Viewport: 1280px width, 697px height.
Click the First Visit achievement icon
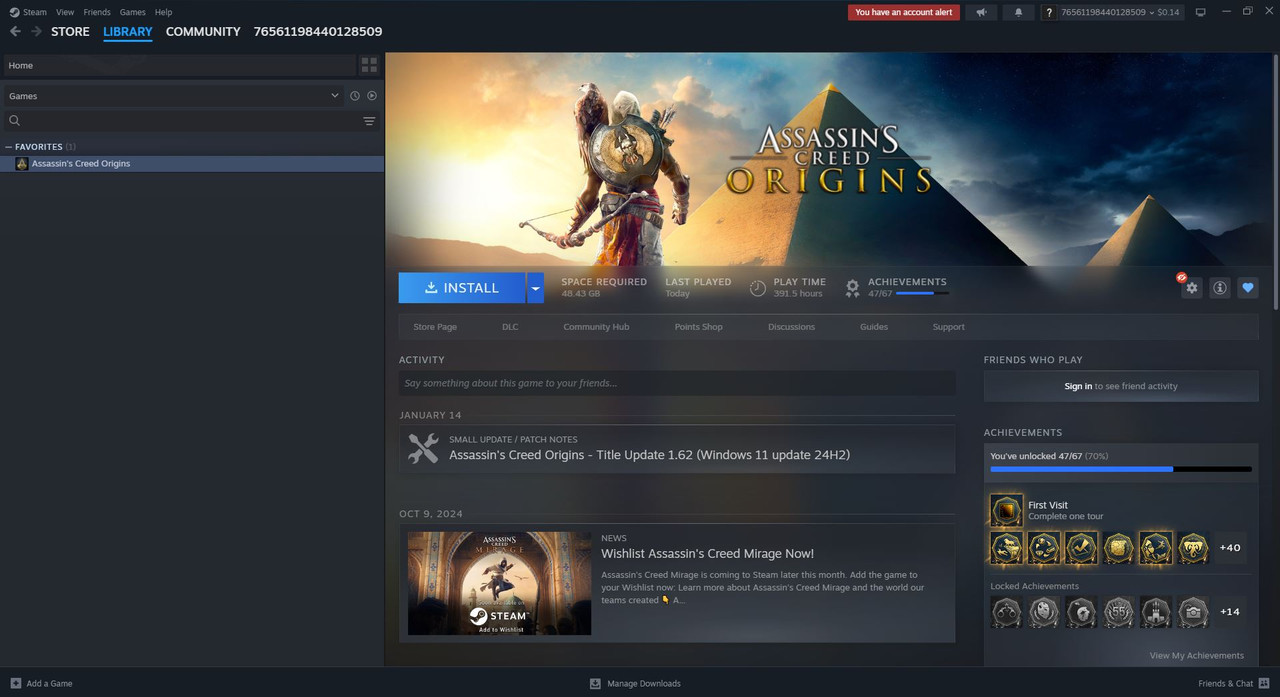point(1006,510)
